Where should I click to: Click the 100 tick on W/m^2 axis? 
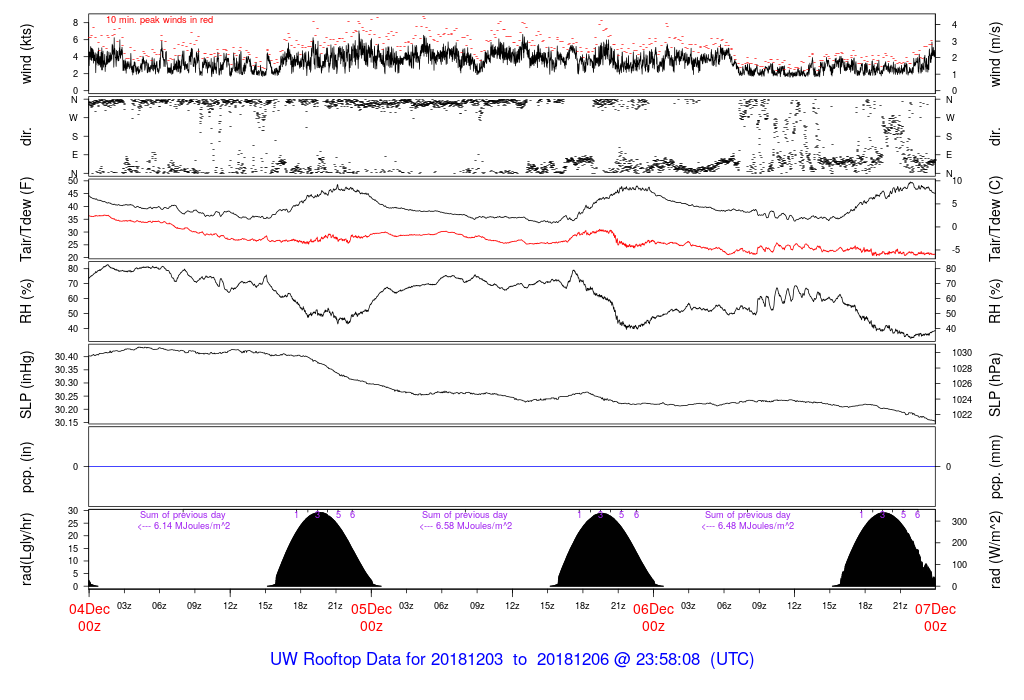point(959,564)
